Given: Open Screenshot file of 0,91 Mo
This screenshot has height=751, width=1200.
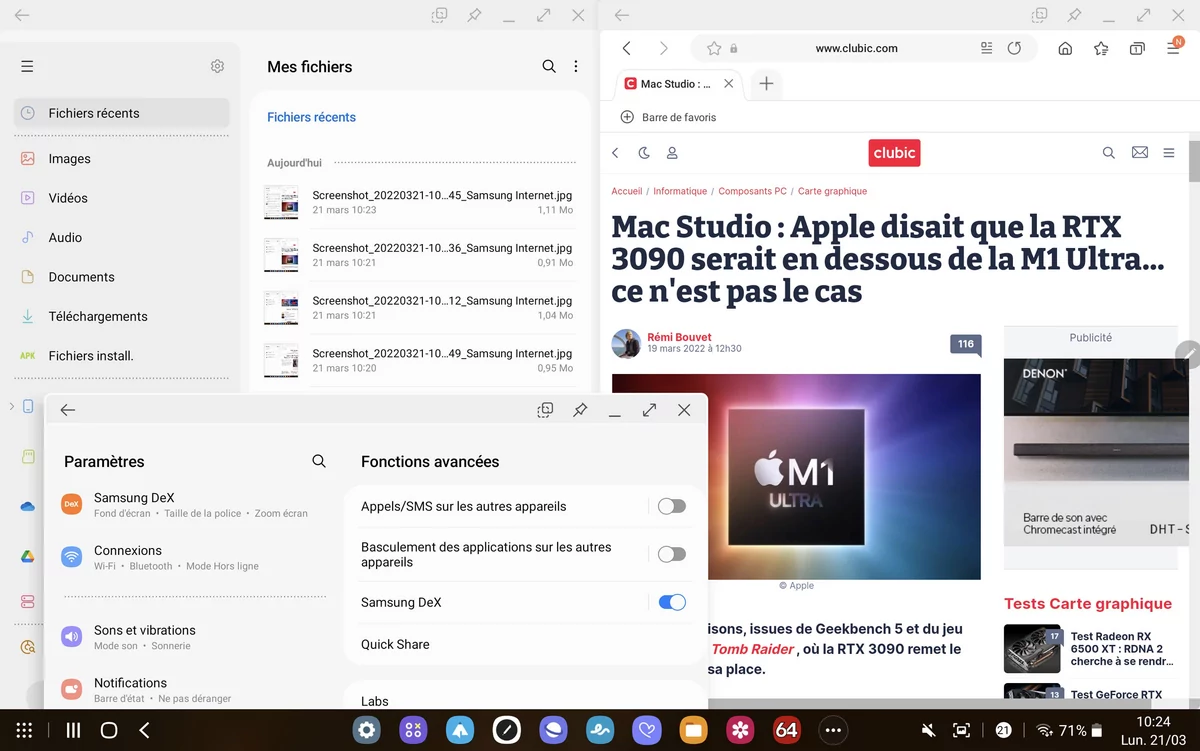Looking at the screenshot, I should (x=419, y=255).
